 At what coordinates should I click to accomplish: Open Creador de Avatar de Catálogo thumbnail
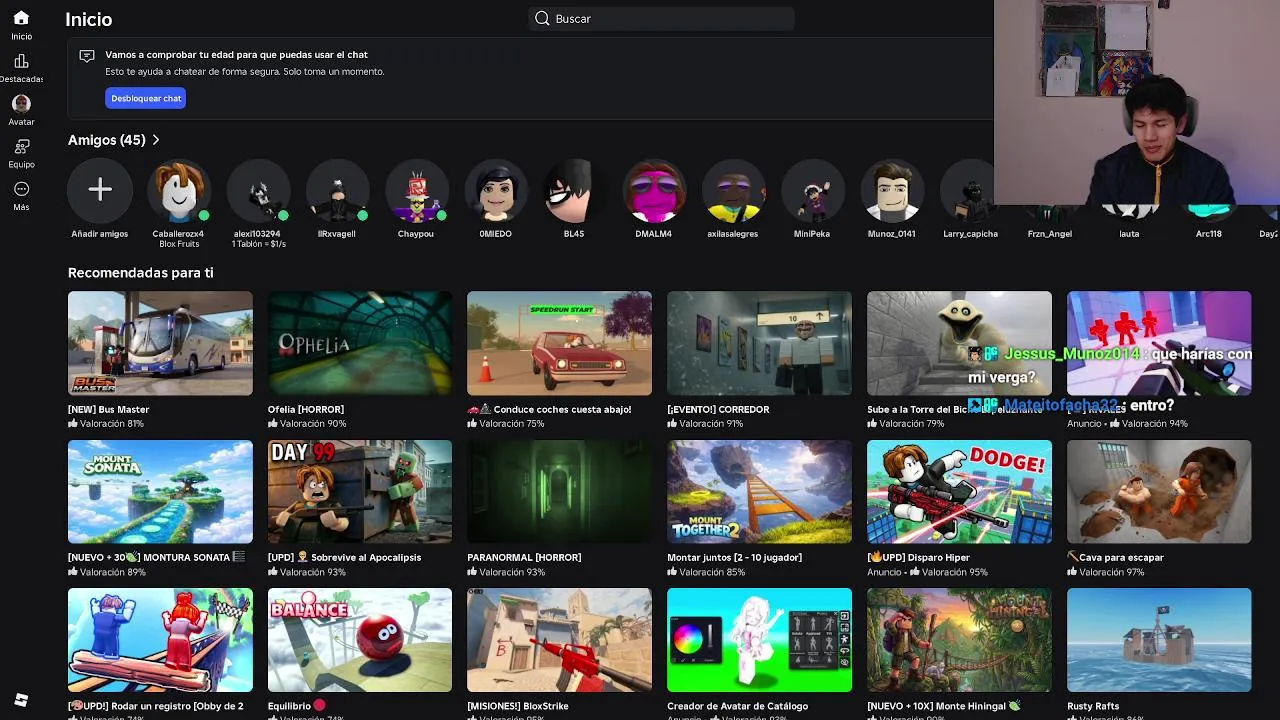[759, 640]
